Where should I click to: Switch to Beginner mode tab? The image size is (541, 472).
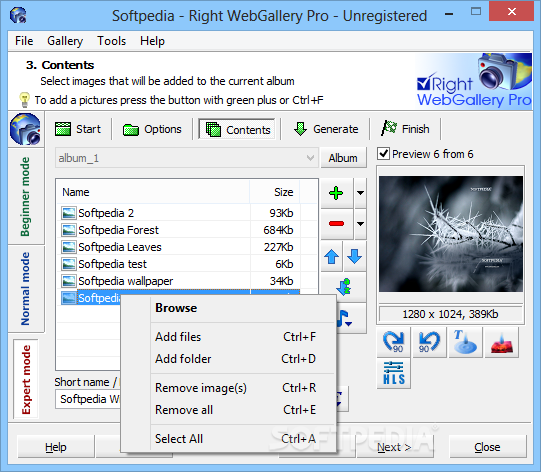[26, 196]
